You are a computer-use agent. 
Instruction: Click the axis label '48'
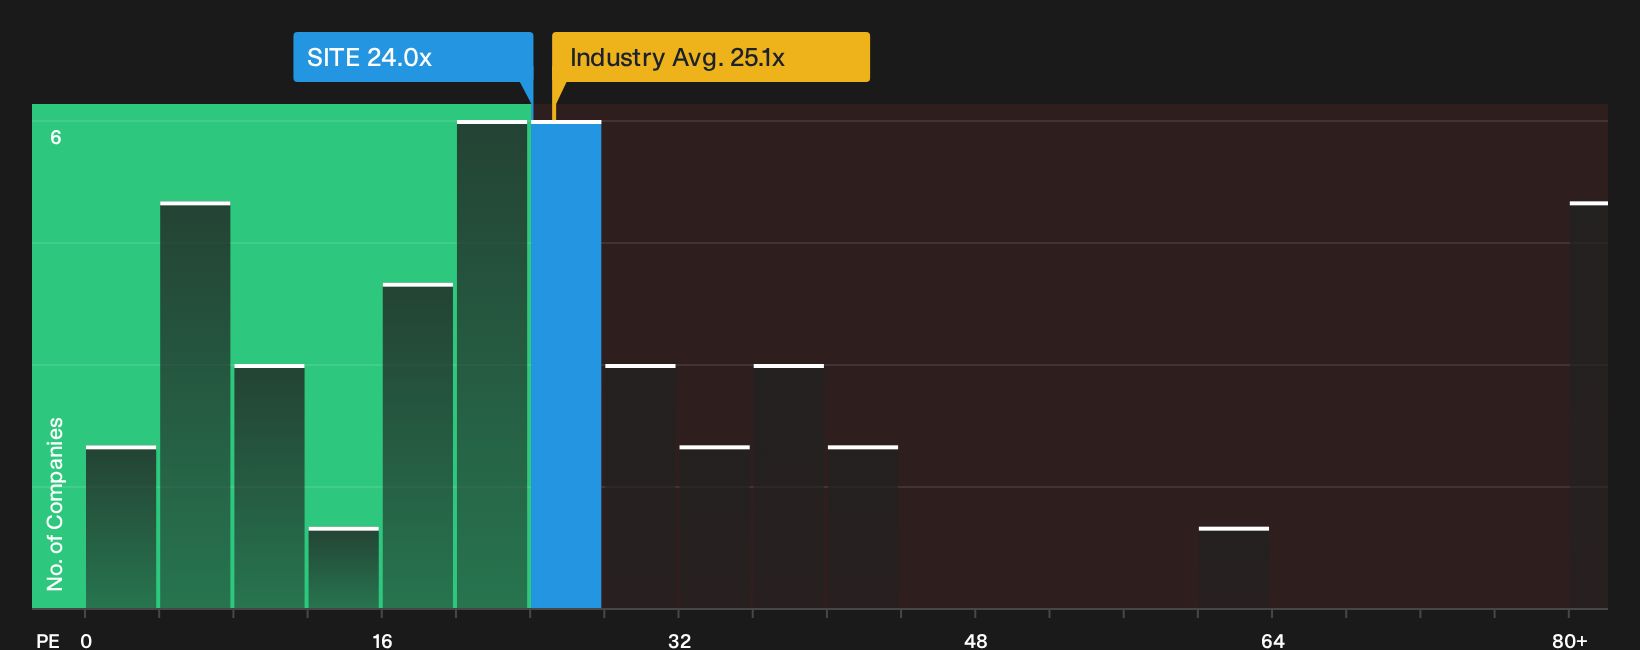click(976, 640)
